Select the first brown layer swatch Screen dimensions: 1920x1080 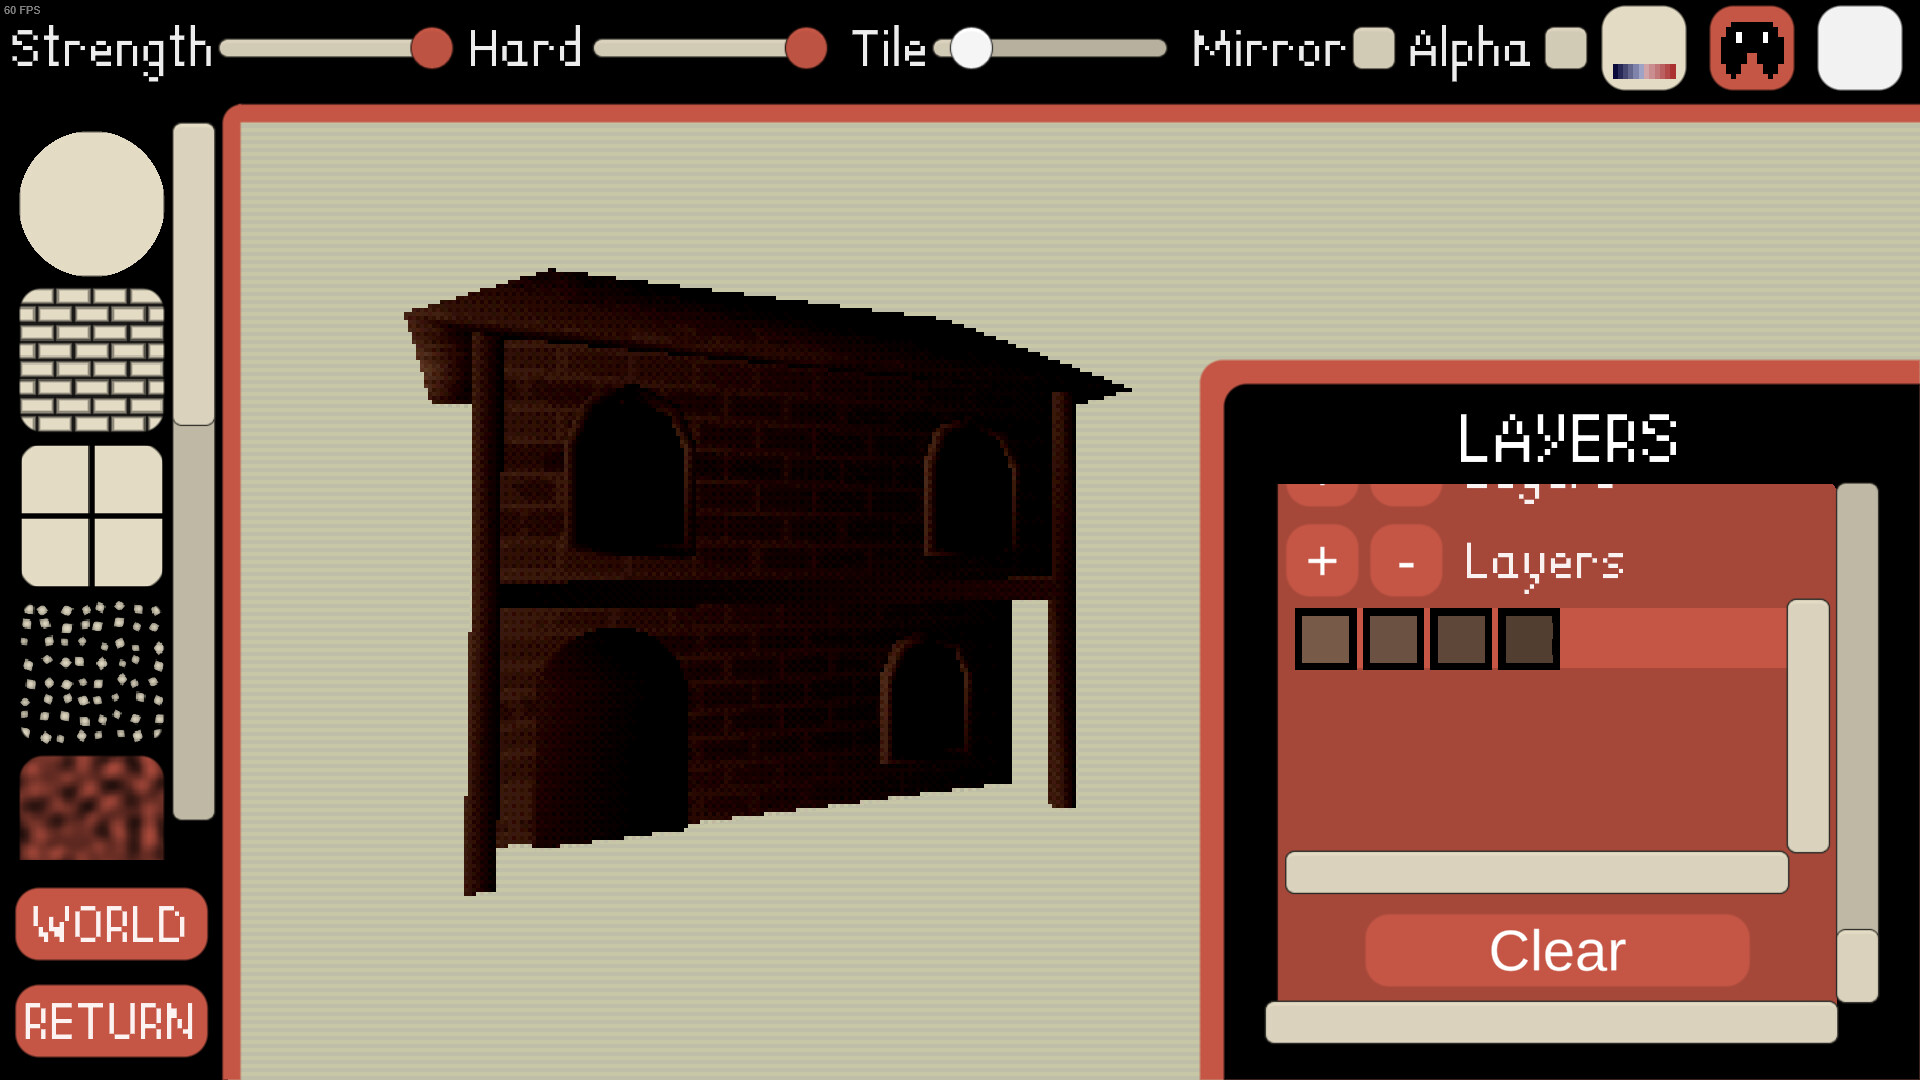pyautogui.click(x=1323, y=637)
